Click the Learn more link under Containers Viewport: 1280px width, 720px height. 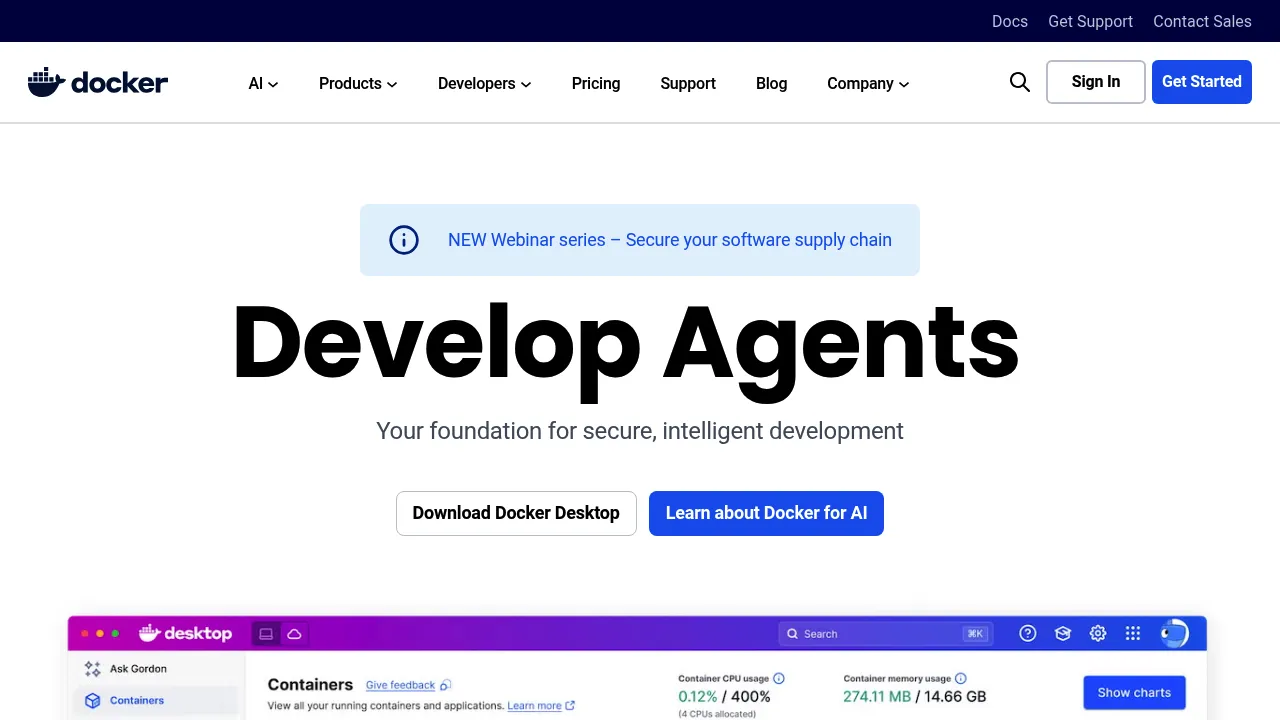(x=534, y=706)
